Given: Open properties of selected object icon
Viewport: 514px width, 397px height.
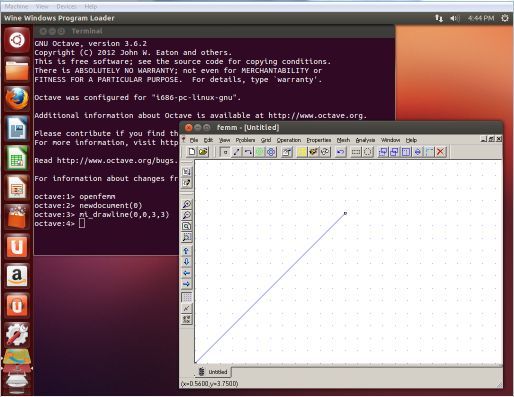Looking at the screenshot, I should (287, 152).
